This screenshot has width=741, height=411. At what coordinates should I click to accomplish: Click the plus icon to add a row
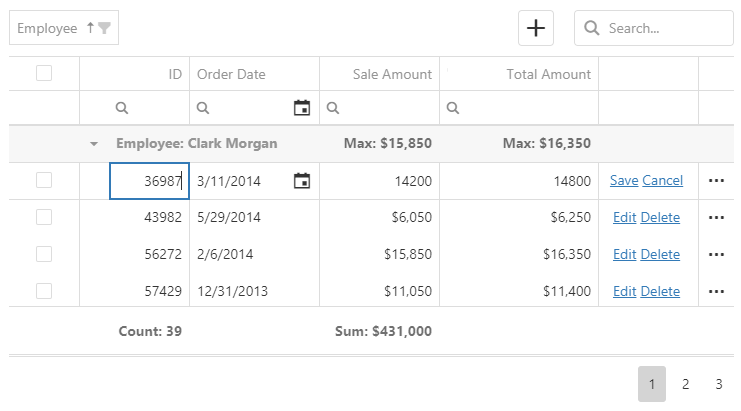click(x=536, y=28)
